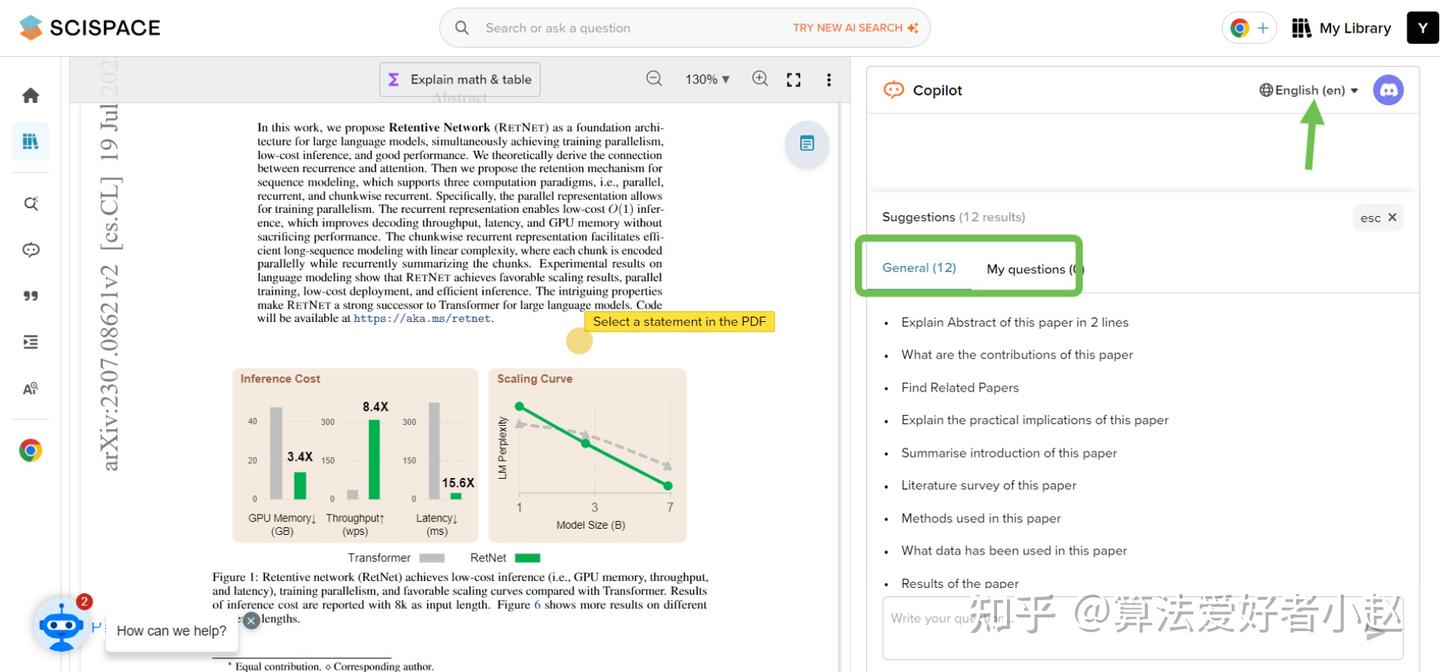Select the General (12) tab
1440x672 pixels.
919,268
